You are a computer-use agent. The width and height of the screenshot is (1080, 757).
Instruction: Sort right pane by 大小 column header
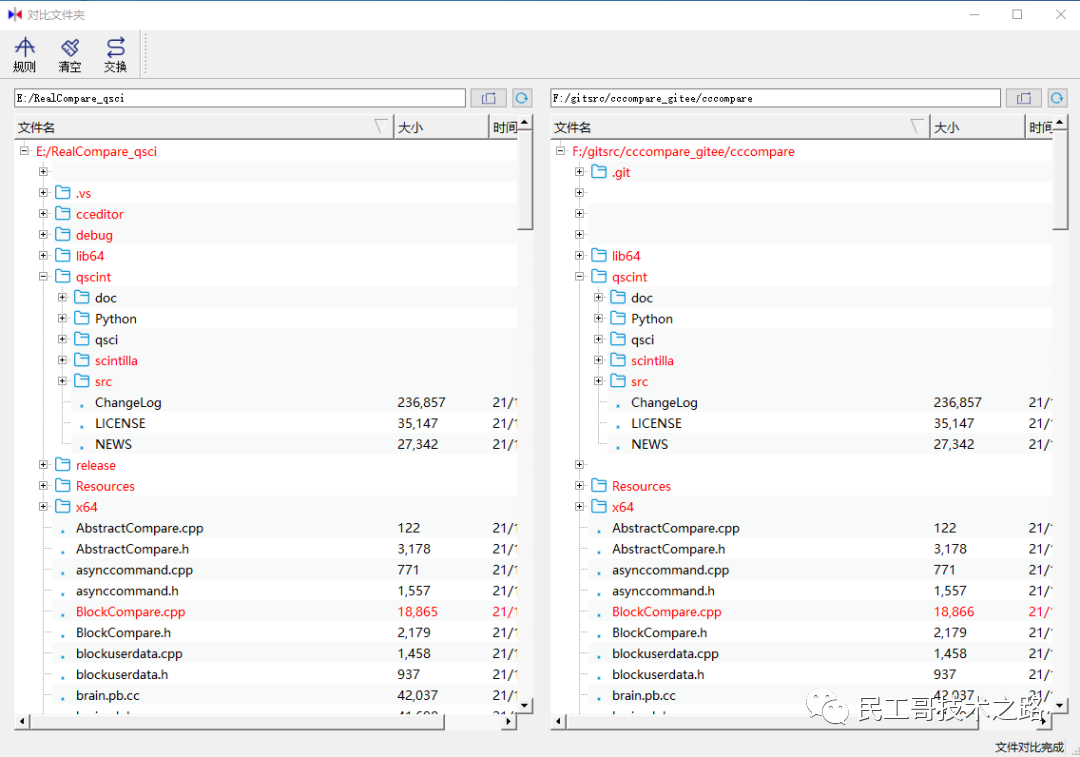pos(977,127)
